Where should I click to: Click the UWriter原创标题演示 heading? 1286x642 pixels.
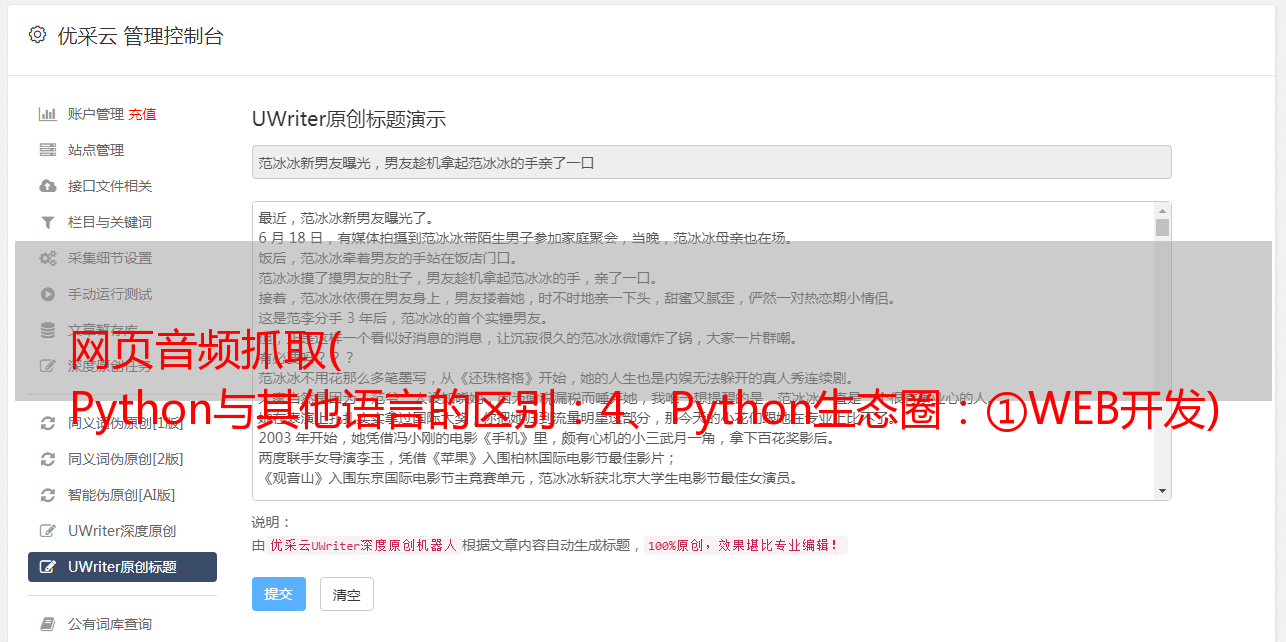coord(349,119)
